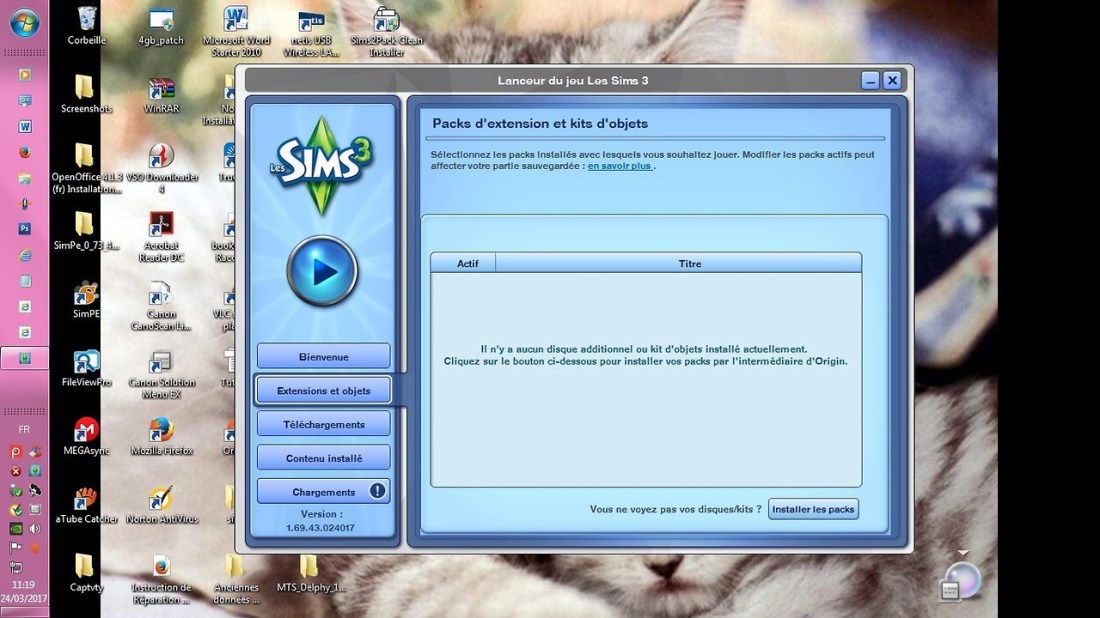Open the Contenu installé tab
The width and height of the screenshot is (1100, 618).
(x=323, y=459)
